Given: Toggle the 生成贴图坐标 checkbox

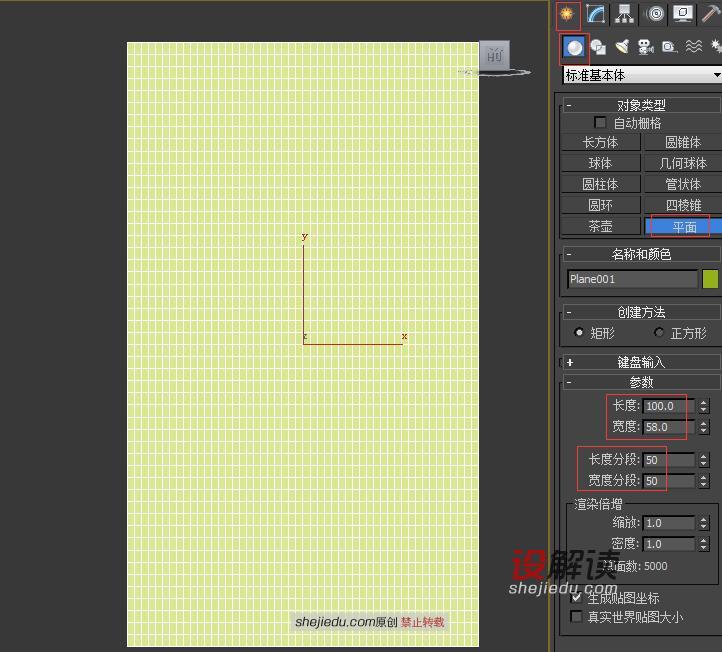Looking at the screenshot, I should 576,598.
